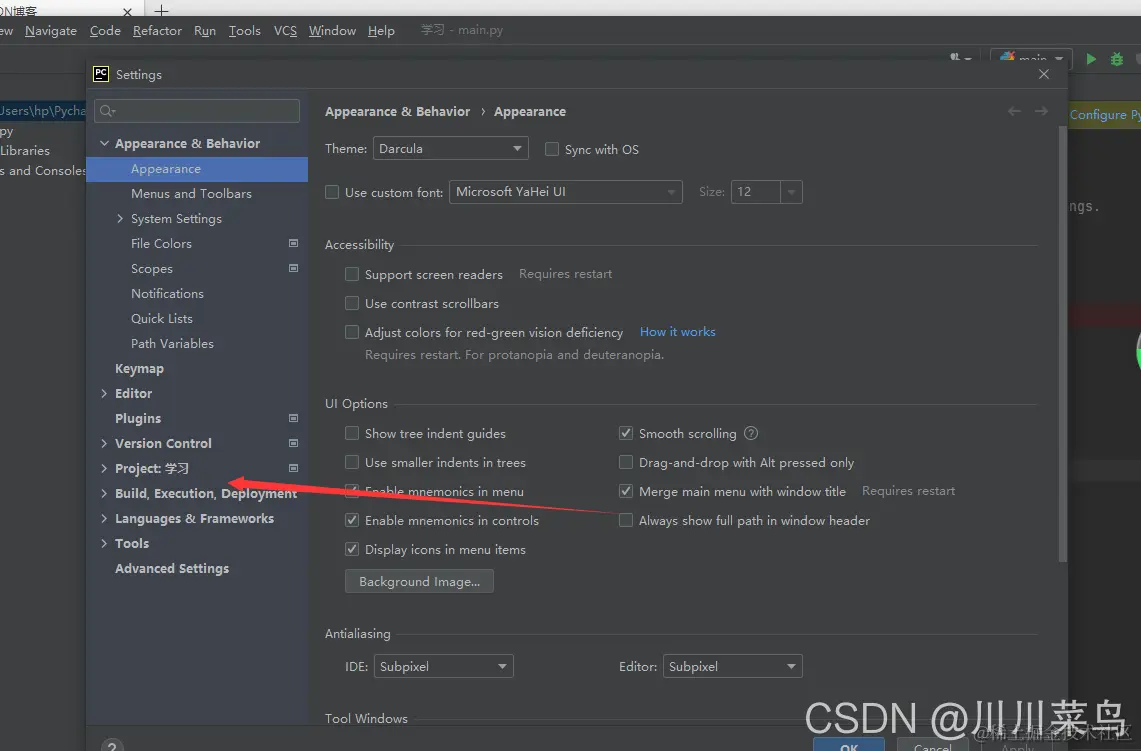Click project-level icon beside Version Control
The height and width of the screenshot is (751, 1141).
[293, 442]
